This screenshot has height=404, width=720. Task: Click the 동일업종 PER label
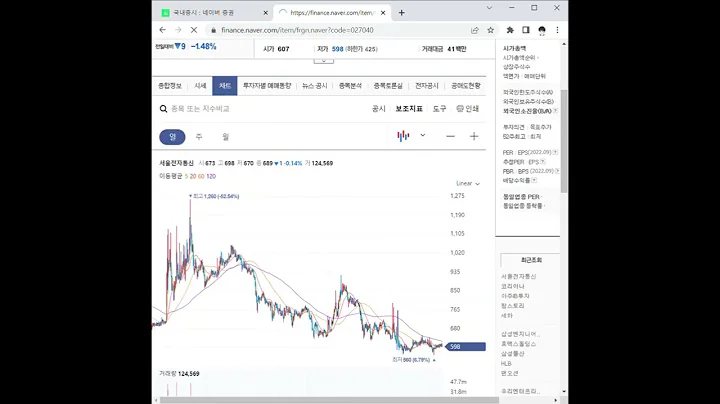point(521,196)
